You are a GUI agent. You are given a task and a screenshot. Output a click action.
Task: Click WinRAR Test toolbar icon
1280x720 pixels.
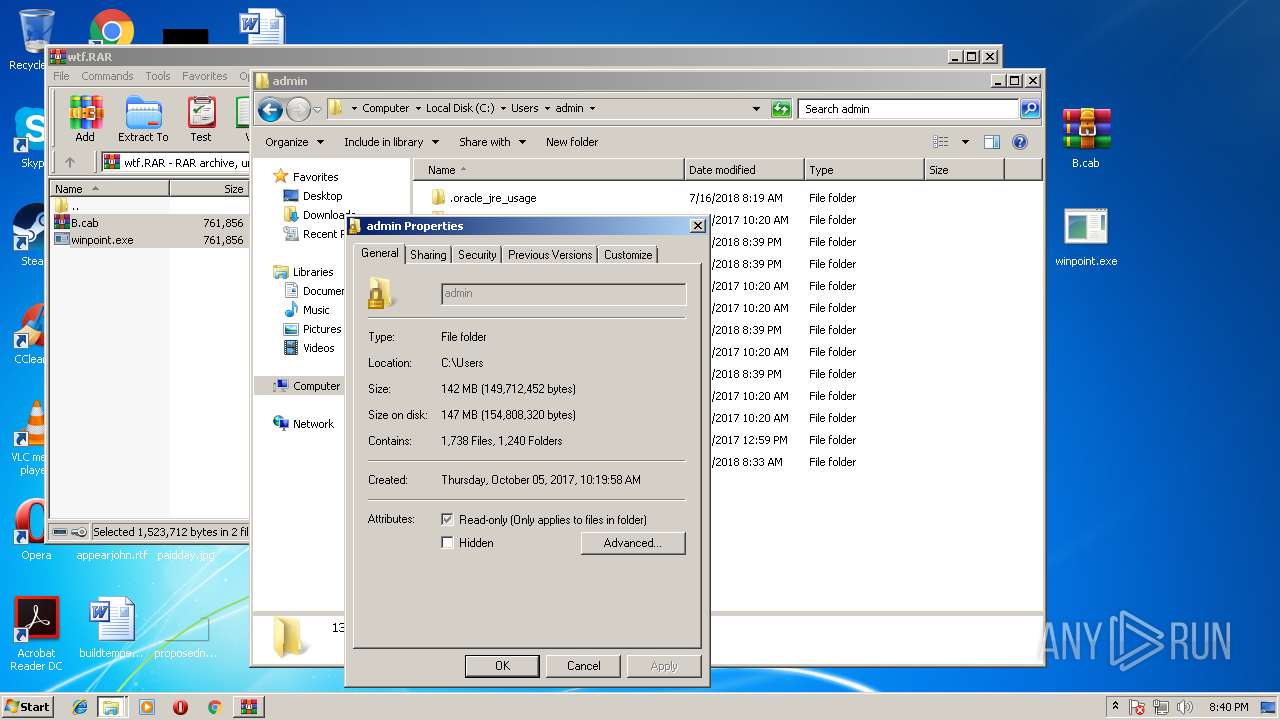201,119
